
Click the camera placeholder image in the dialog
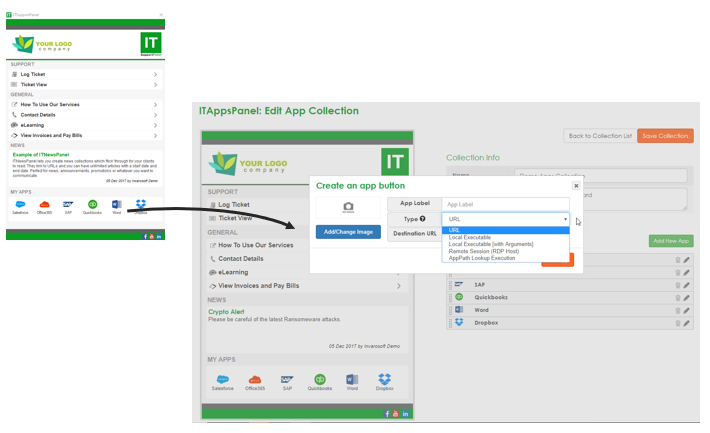348,207
